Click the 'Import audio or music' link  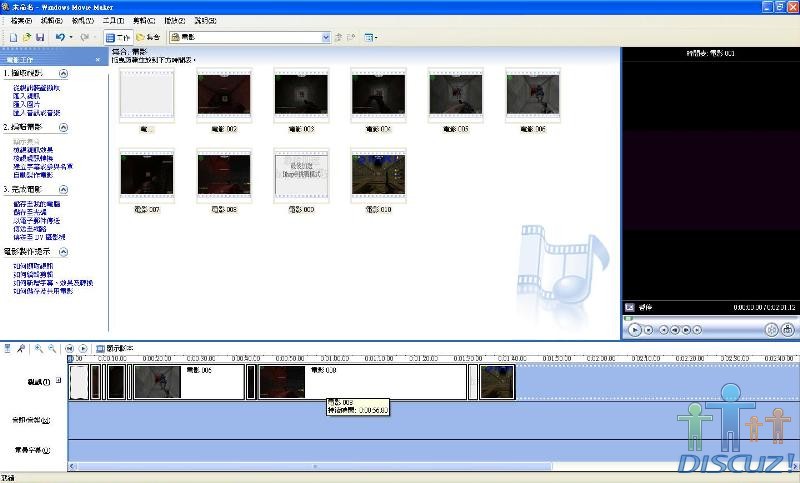click(37, 113)
